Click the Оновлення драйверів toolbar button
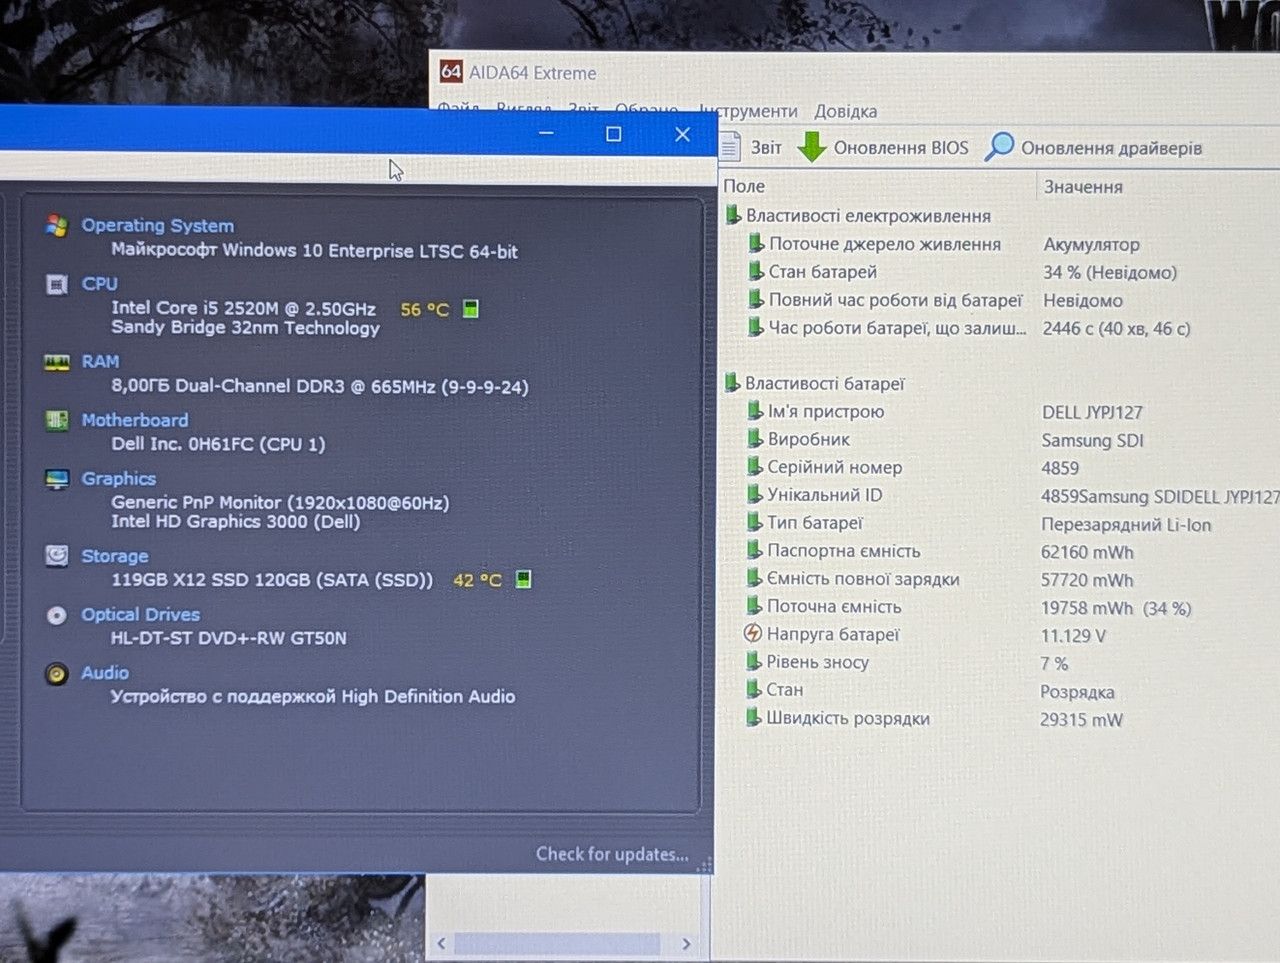1280x963 pixels. tap(1093, 147)
